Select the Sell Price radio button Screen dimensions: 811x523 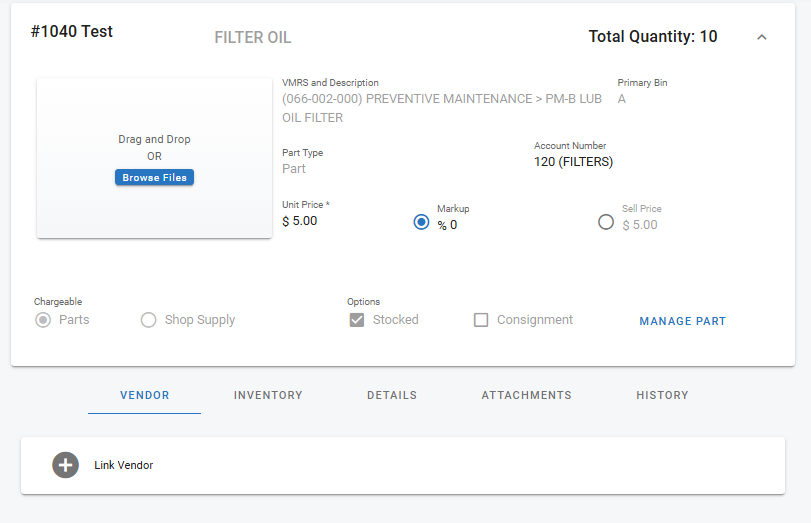click(606, 222)
